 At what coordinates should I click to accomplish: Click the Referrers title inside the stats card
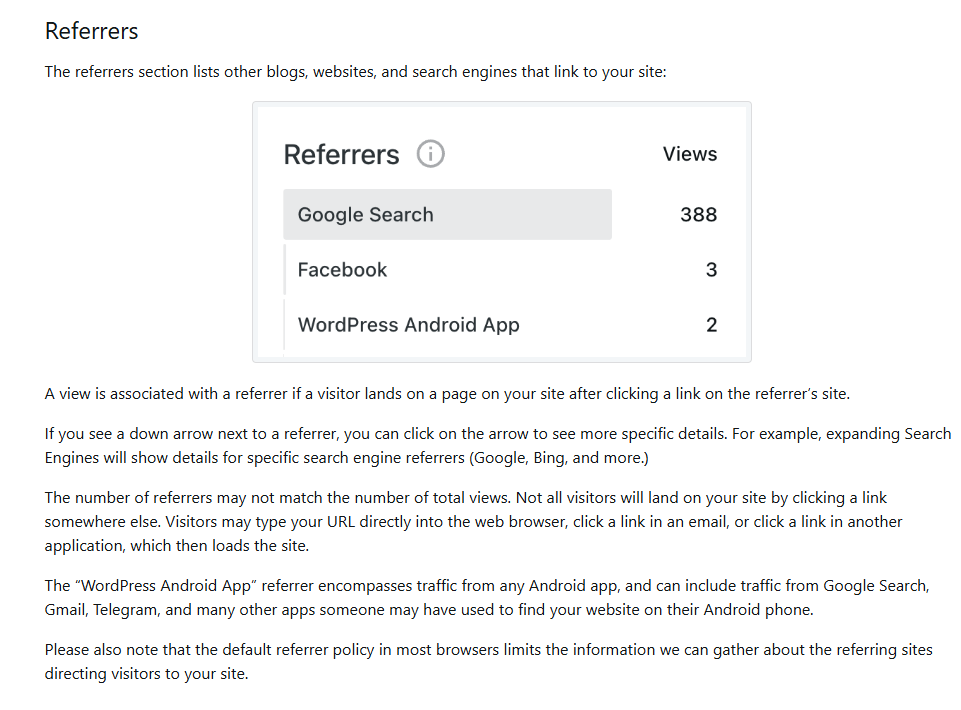tap(341, 155)
